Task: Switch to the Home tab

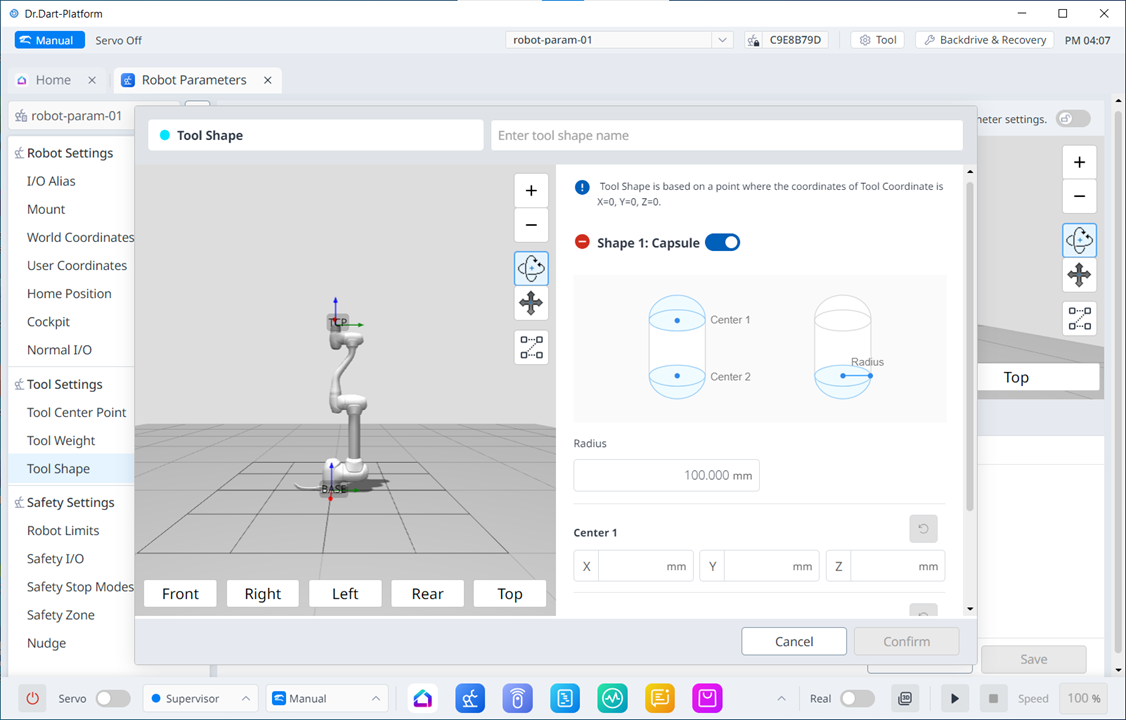Action: [53, 80]
